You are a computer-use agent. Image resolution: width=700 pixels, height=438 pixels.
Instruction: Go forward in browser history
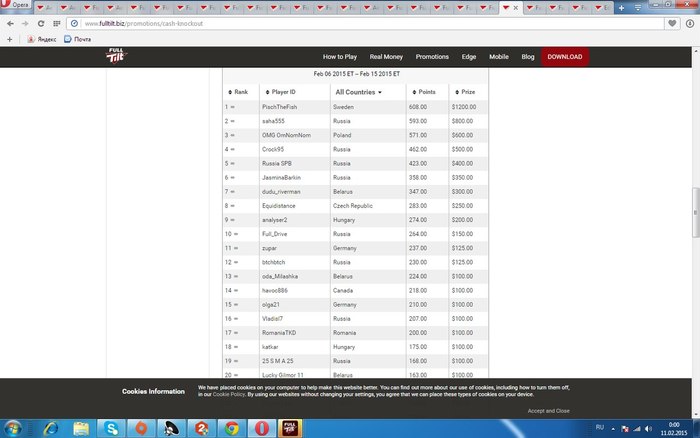(x=25, y=24)
